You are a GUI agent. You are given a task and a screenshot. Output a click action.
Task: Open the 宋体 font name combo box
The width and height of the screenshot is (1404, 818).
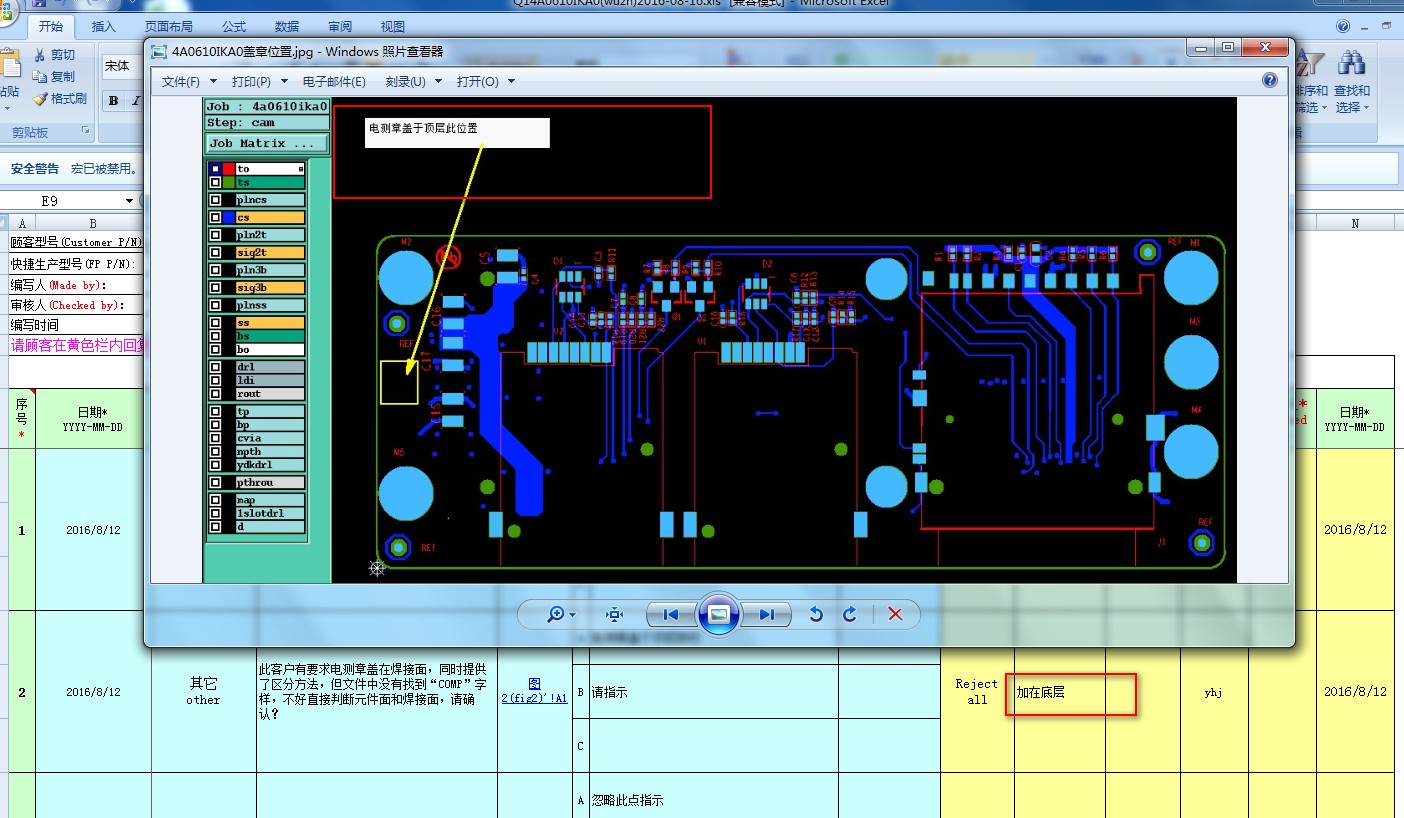tap(123, 66)
